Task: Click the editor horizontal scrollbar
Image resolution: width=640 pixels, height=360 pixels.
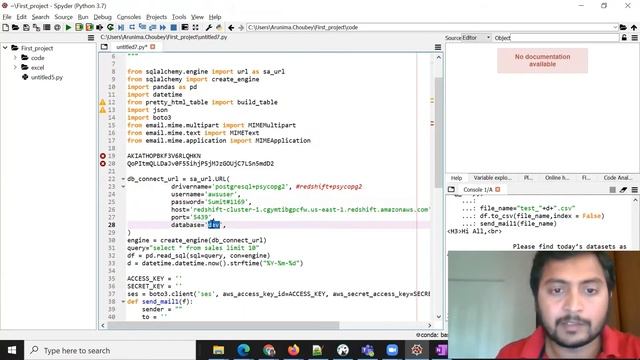Action: click(223, 325)
